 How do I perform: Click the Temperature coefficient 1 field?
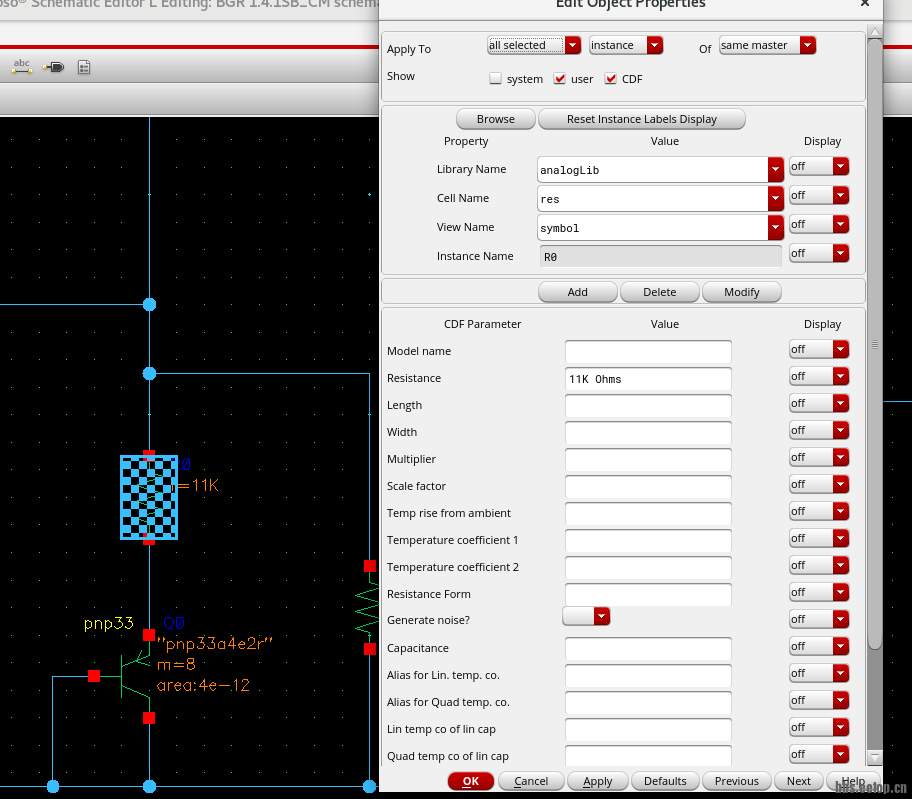click(648, 541)
